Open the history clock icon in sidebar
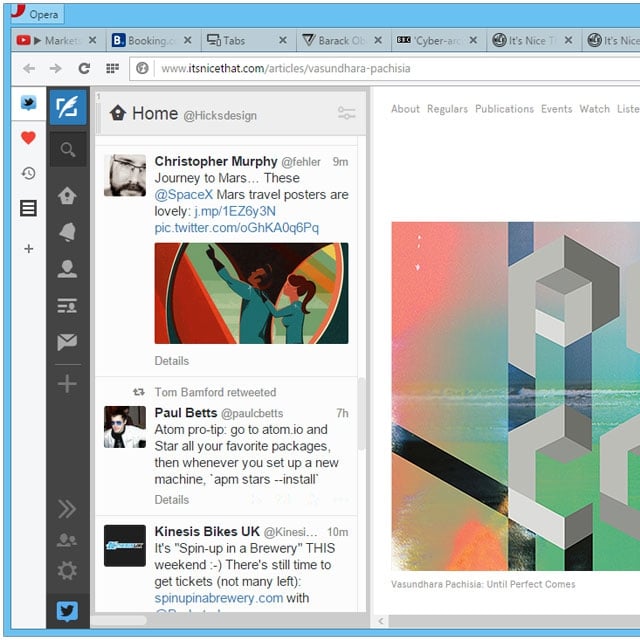 coord(28,173)
